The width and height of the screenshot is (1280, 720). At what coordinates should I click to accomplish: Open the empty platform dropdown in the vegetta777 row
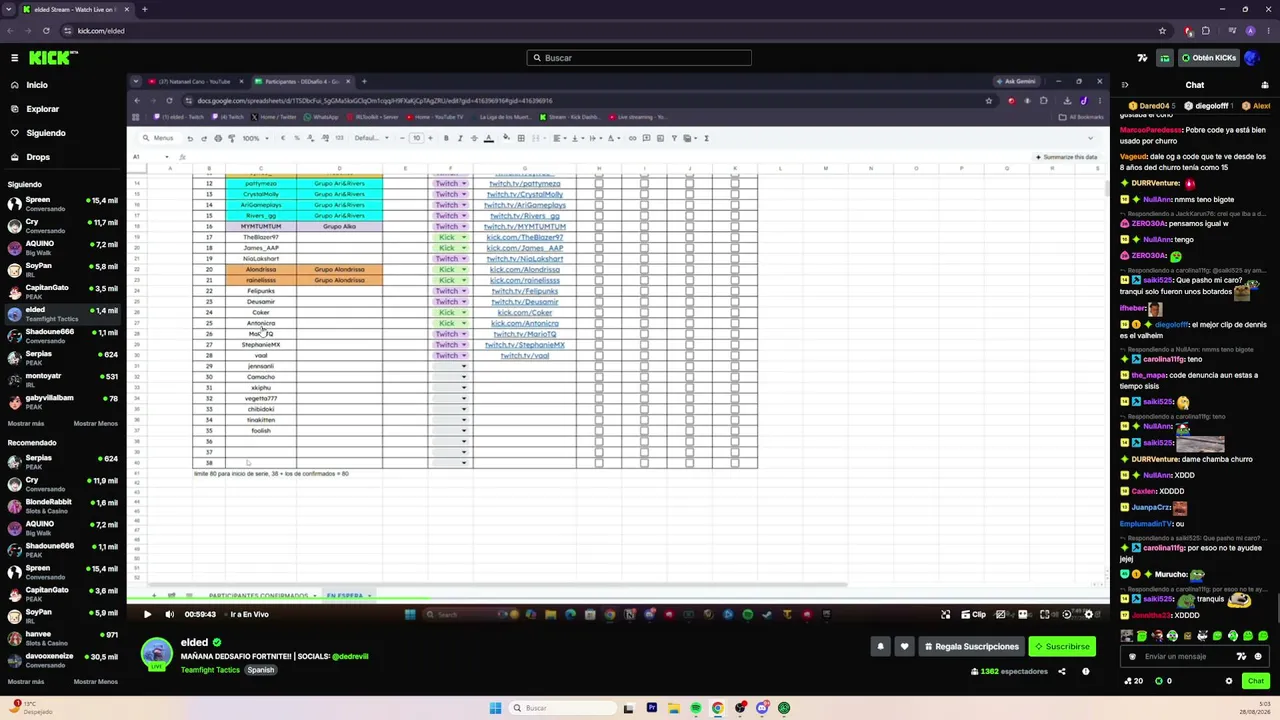[x=450, y=399]
